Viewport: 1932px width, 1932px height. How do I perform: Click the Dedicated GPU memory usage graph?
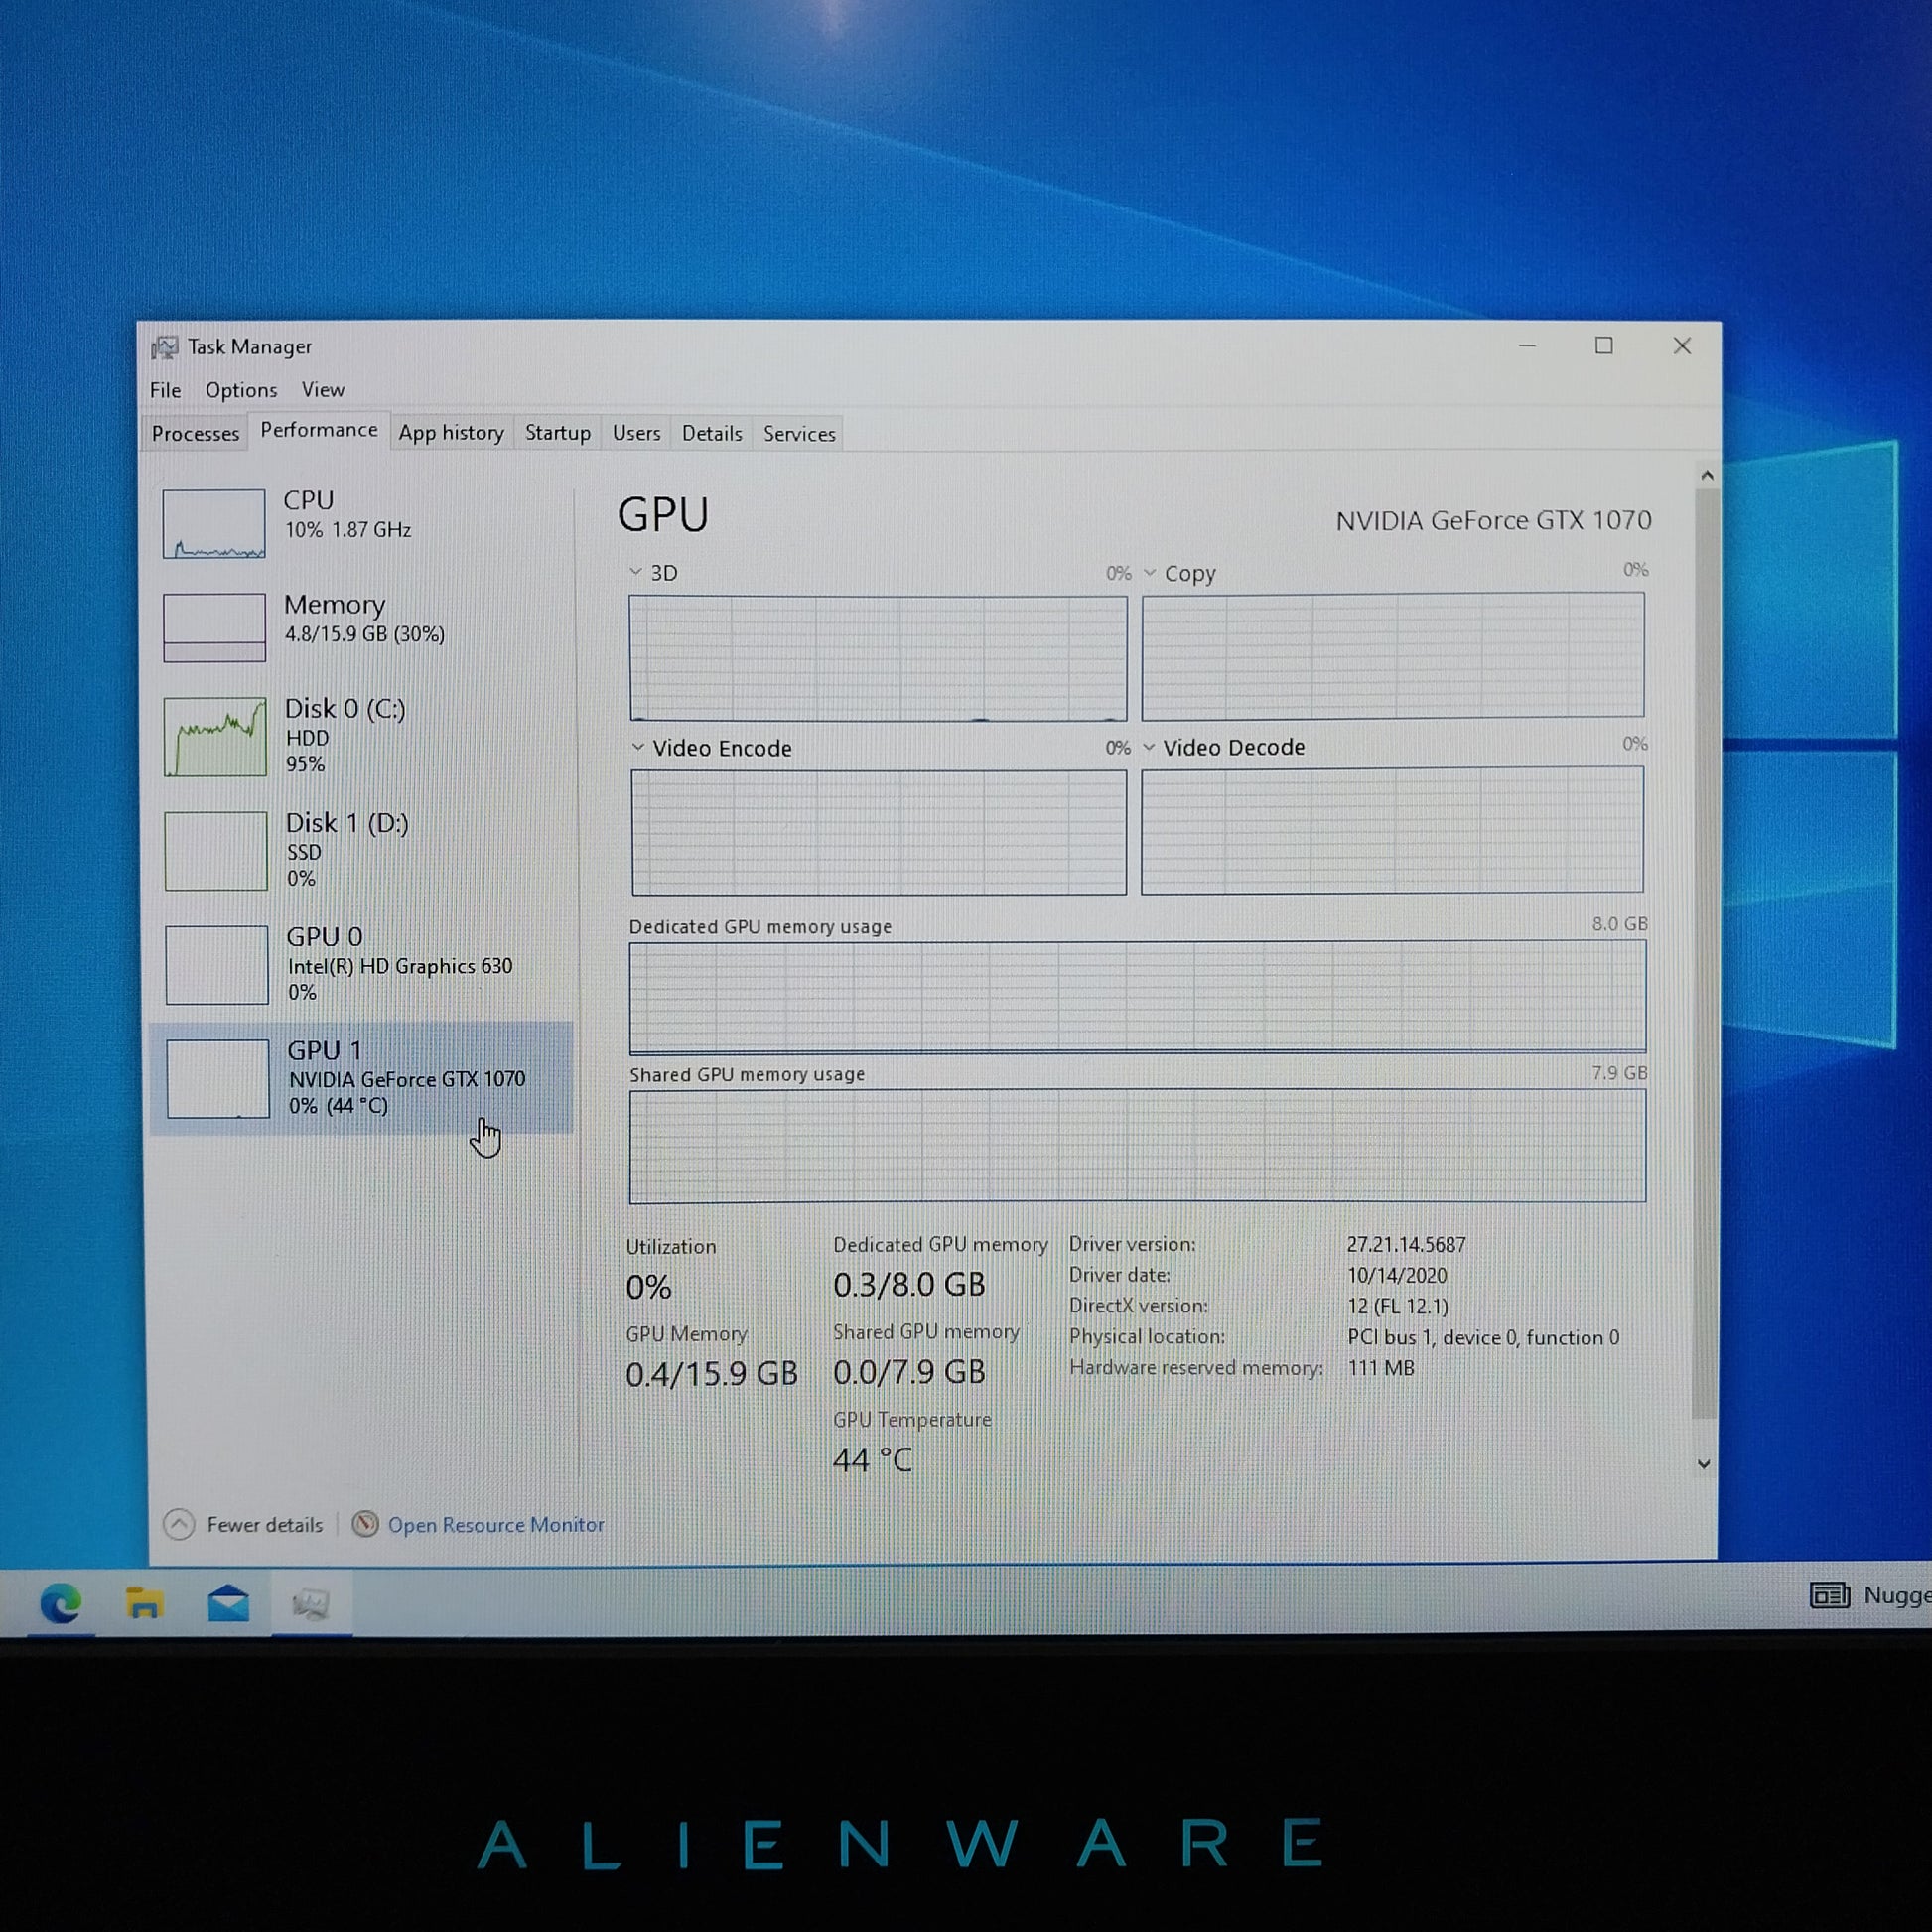click(x=1137, y=997)
